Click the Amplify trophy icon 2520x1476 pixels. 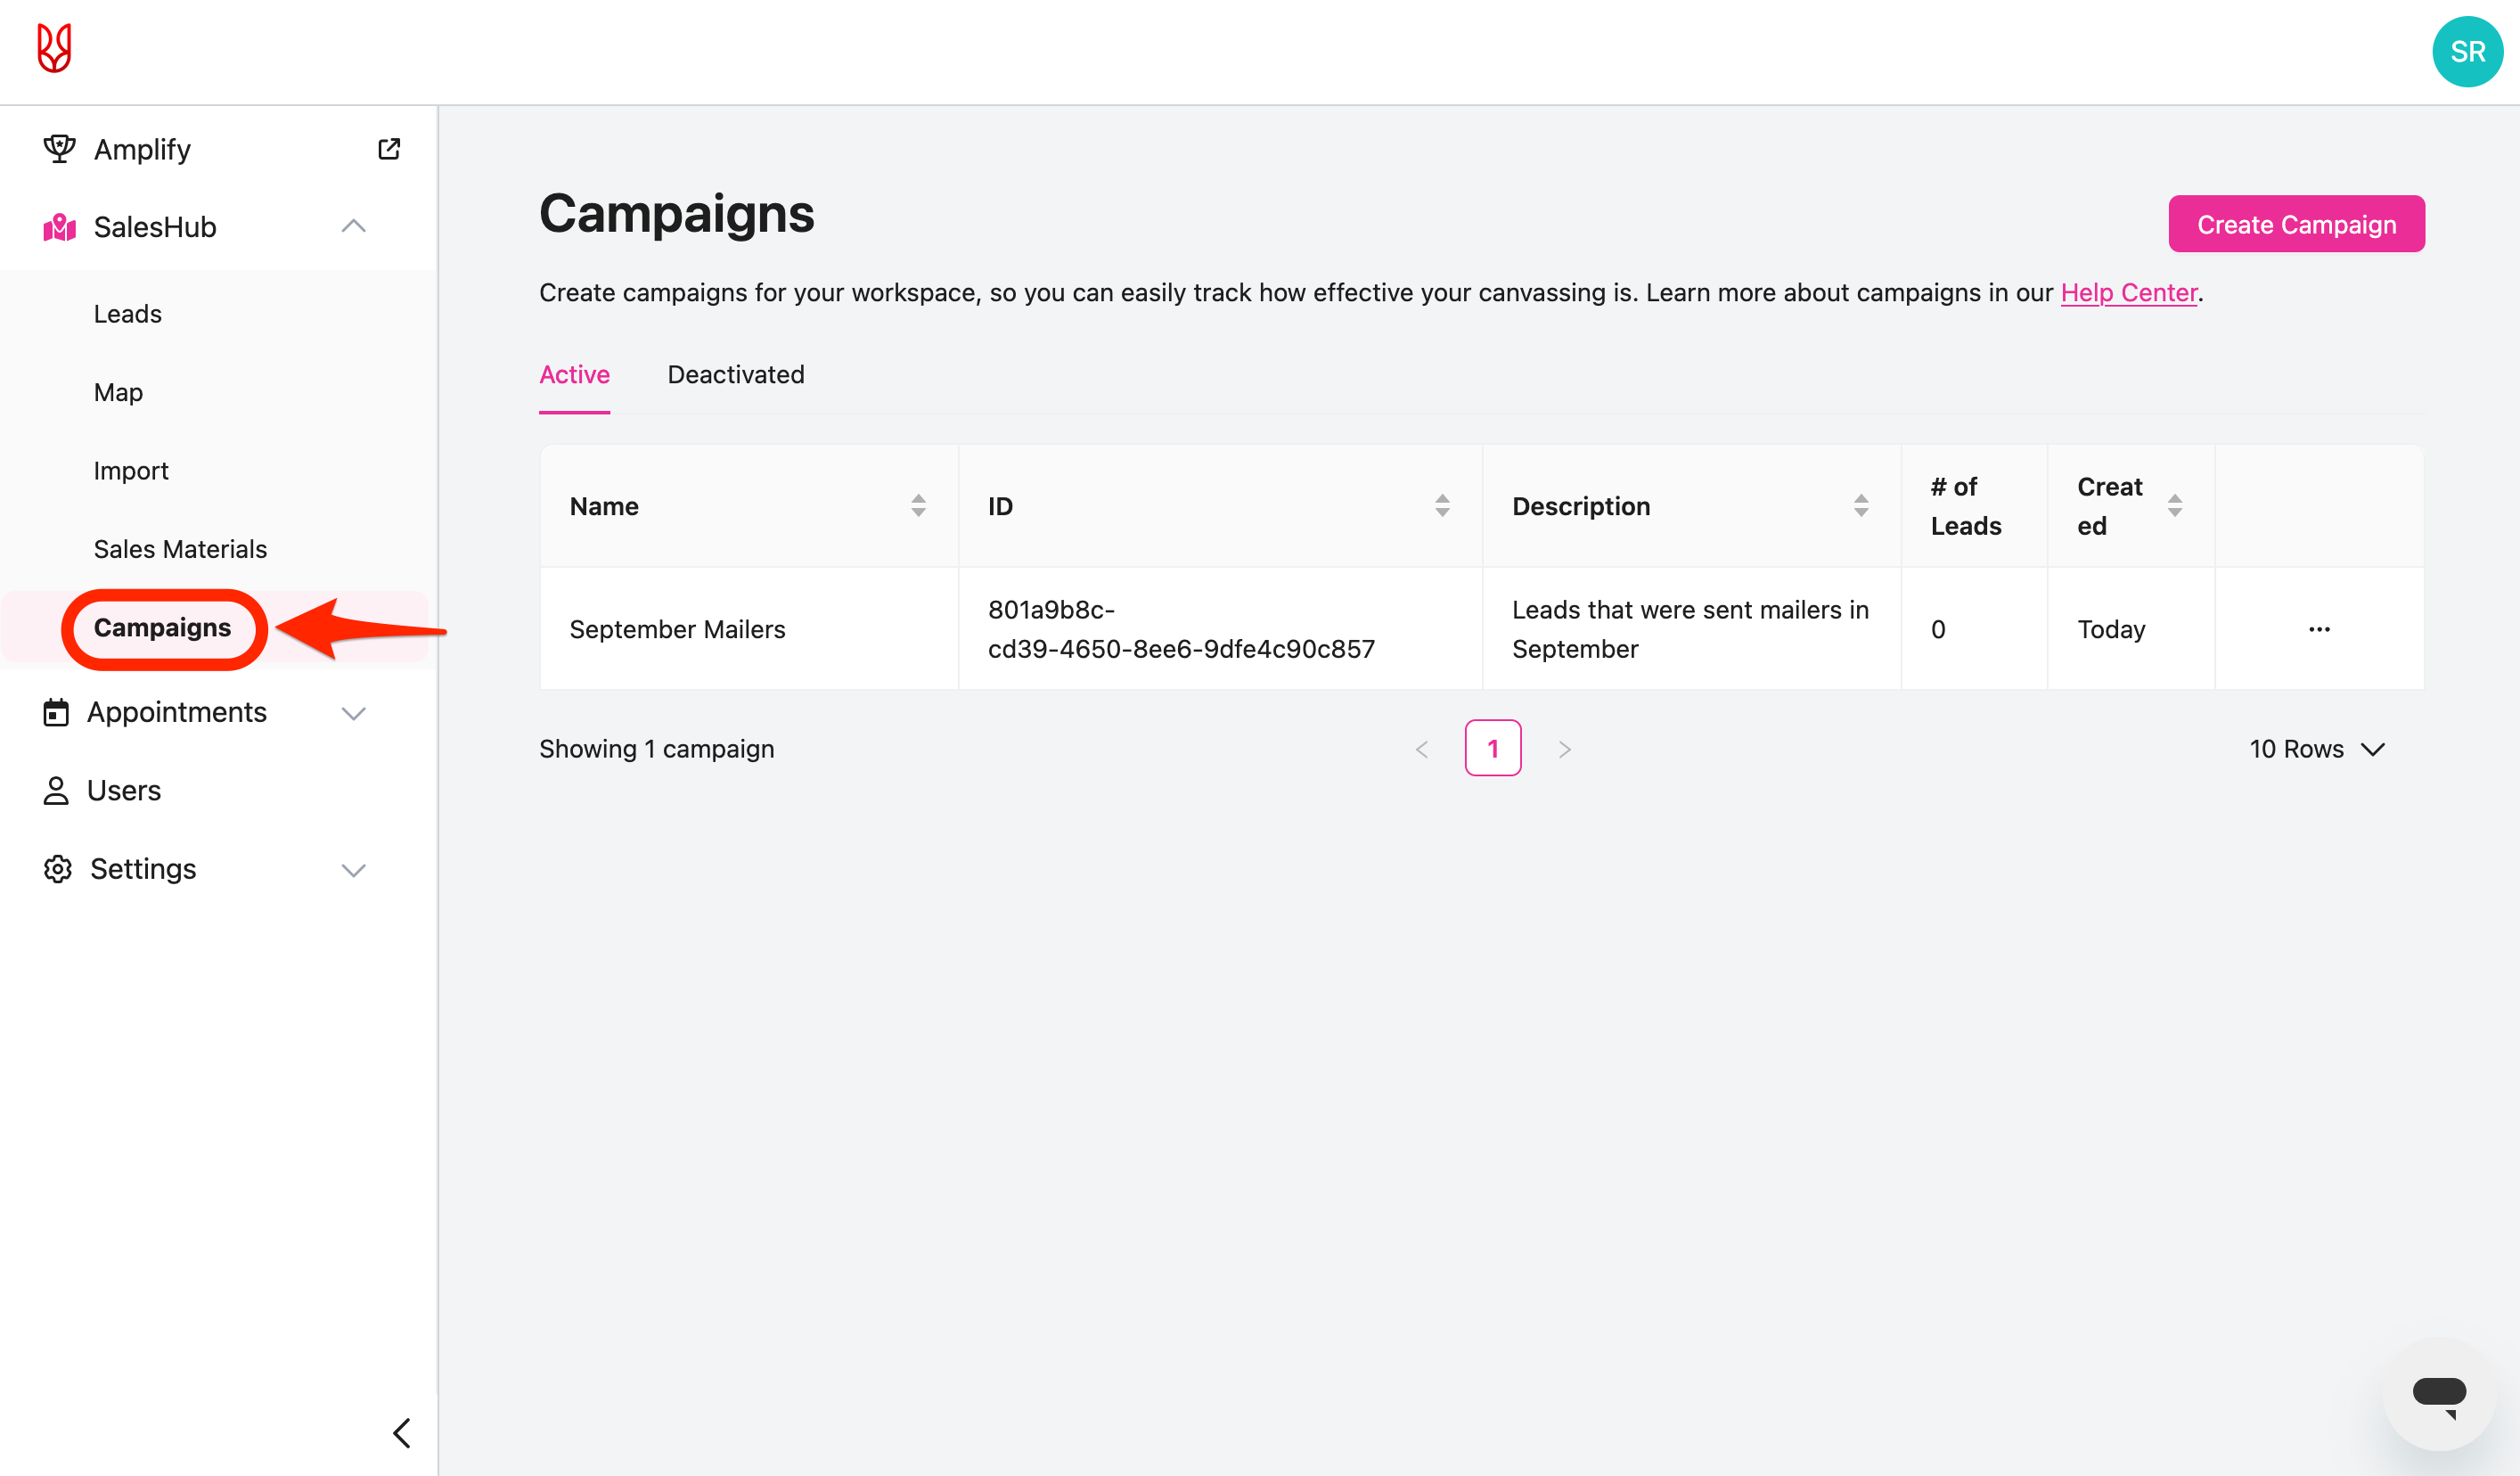59,149
